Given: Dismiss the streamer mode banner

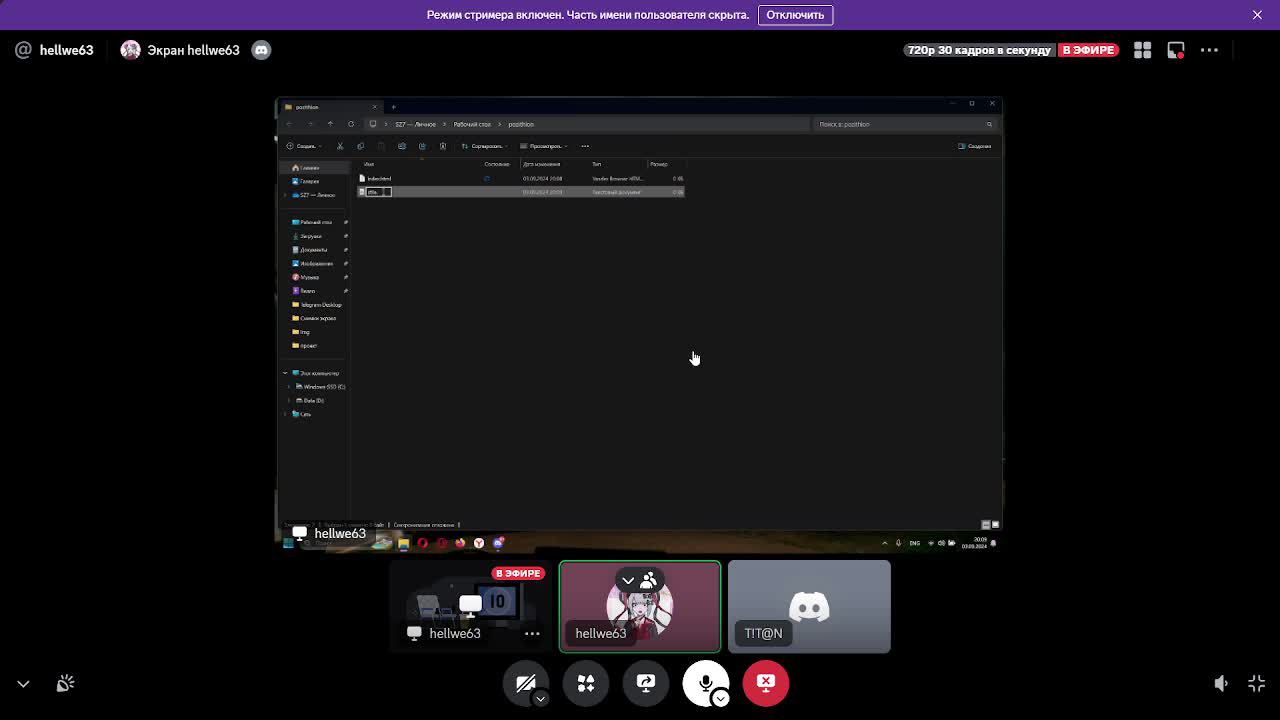Looking at the screenshot, I should tap(1257, 15).
